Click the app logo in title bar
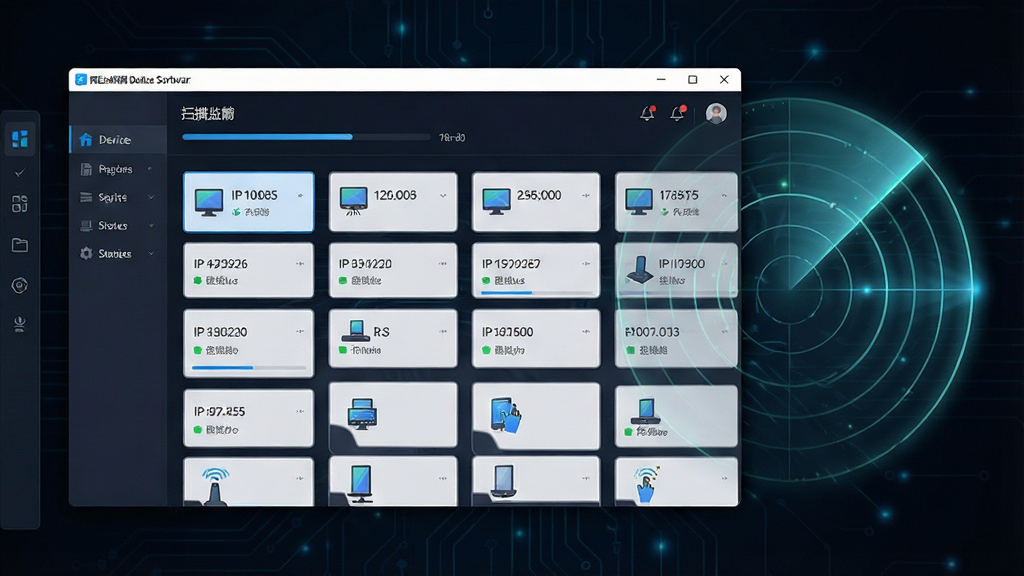Screen dimensions: 1024x576 [x=80, y=80]
